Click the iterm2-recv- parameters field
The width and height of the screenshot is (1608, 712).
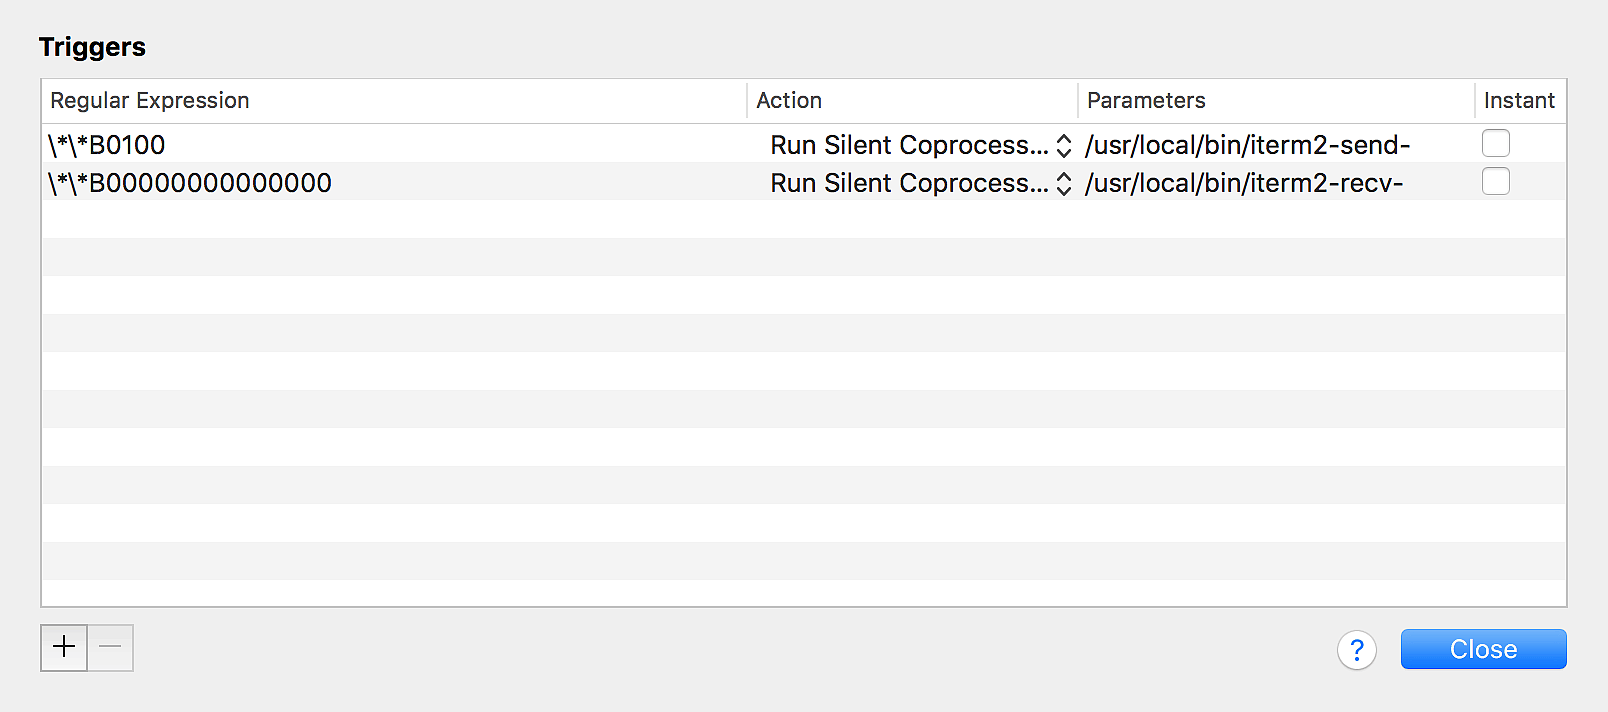click(1244, 183)
